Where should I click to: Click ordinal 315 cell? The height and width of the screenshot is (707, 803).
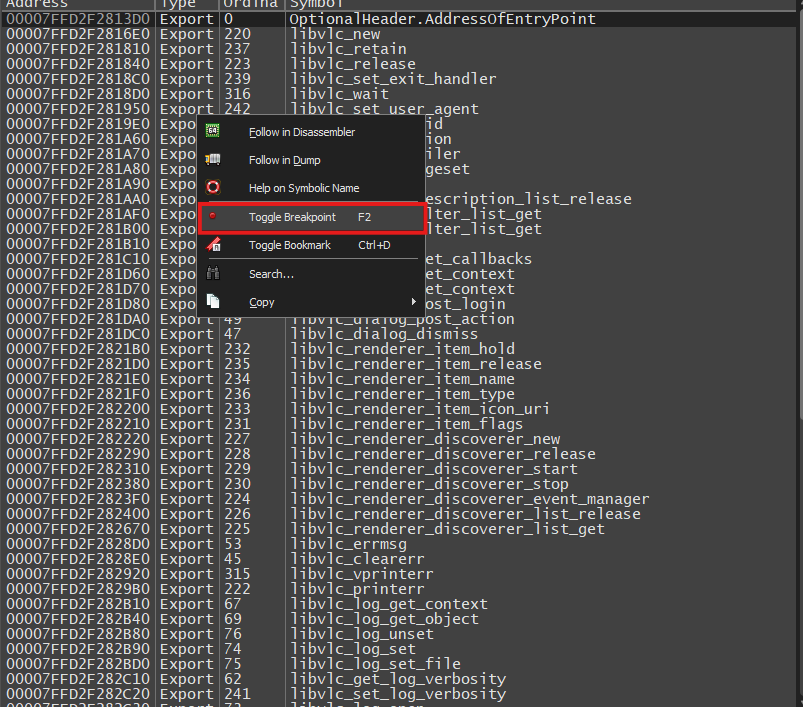238,574
